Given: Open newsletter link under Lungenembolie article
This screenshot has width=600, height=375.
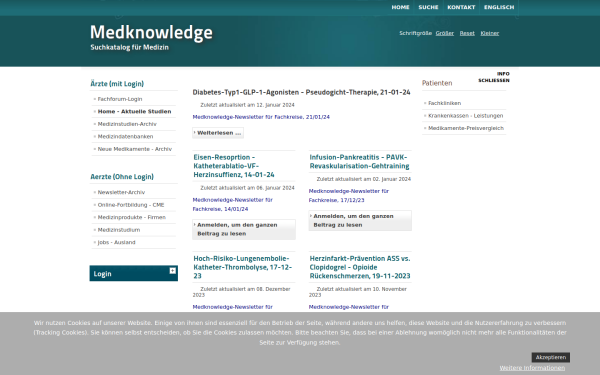Looking at the screenshot, I should tap(232, 307).
